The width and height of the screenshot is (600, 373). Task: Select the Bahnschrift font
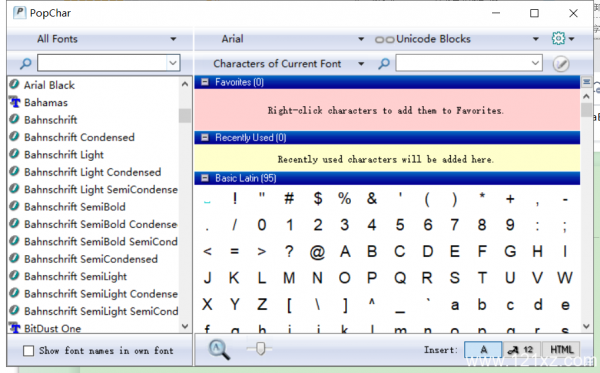point(51,120)
